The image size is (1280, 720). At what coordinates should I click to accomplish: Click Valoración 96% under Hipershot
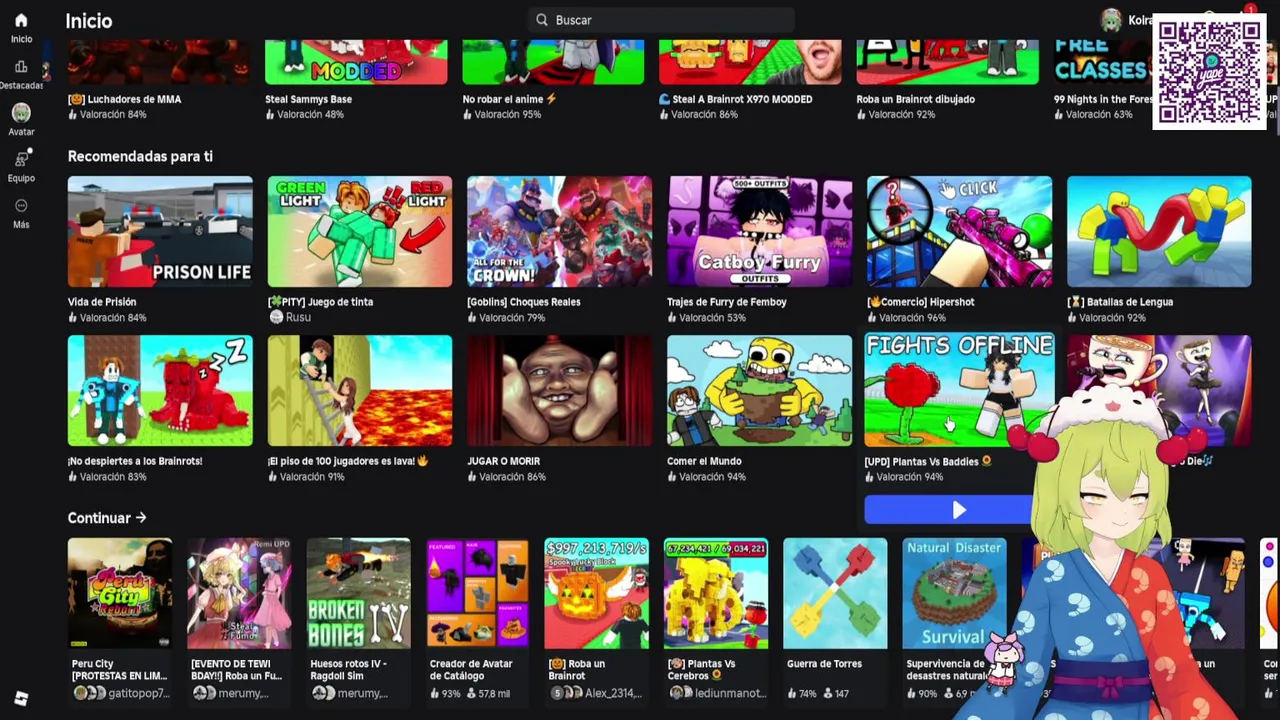(906, 318)
